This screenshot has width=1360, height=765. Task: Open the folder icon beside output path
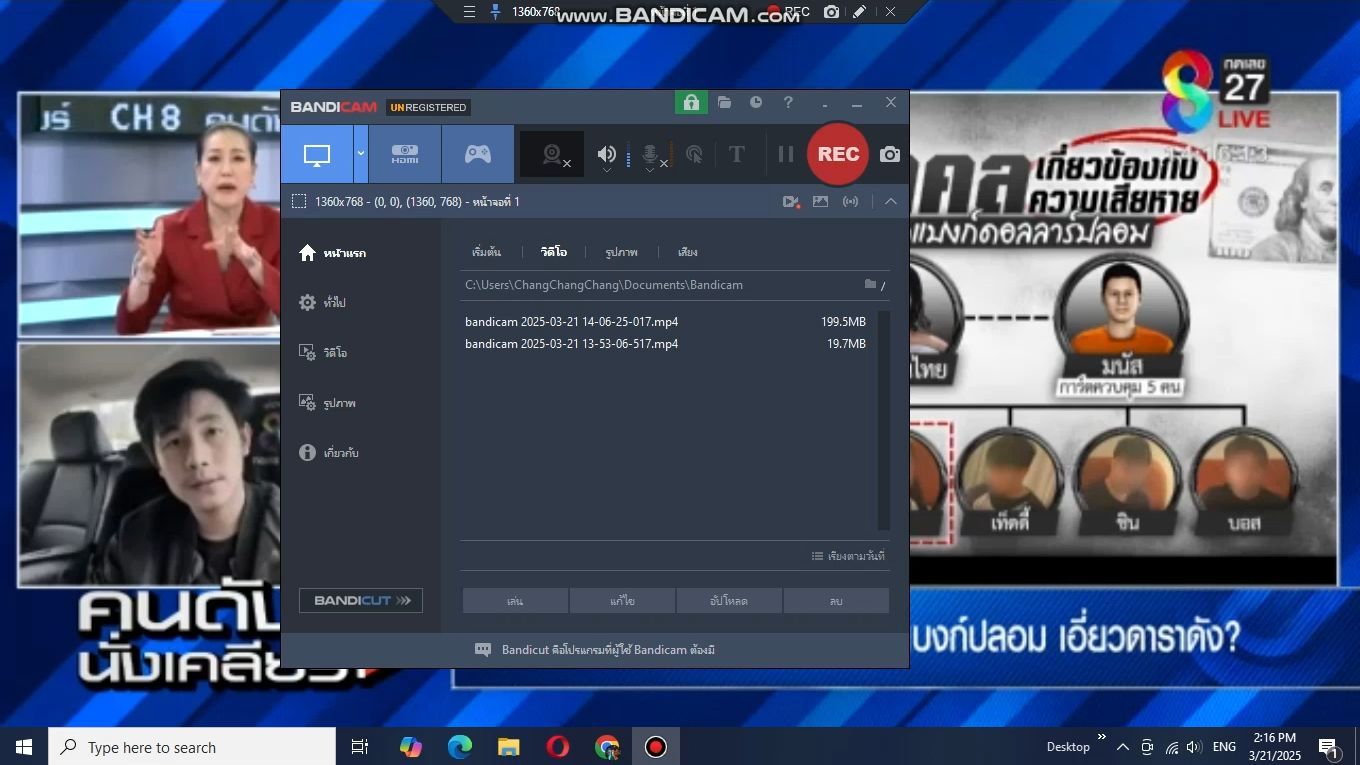(x=871, y=285)
